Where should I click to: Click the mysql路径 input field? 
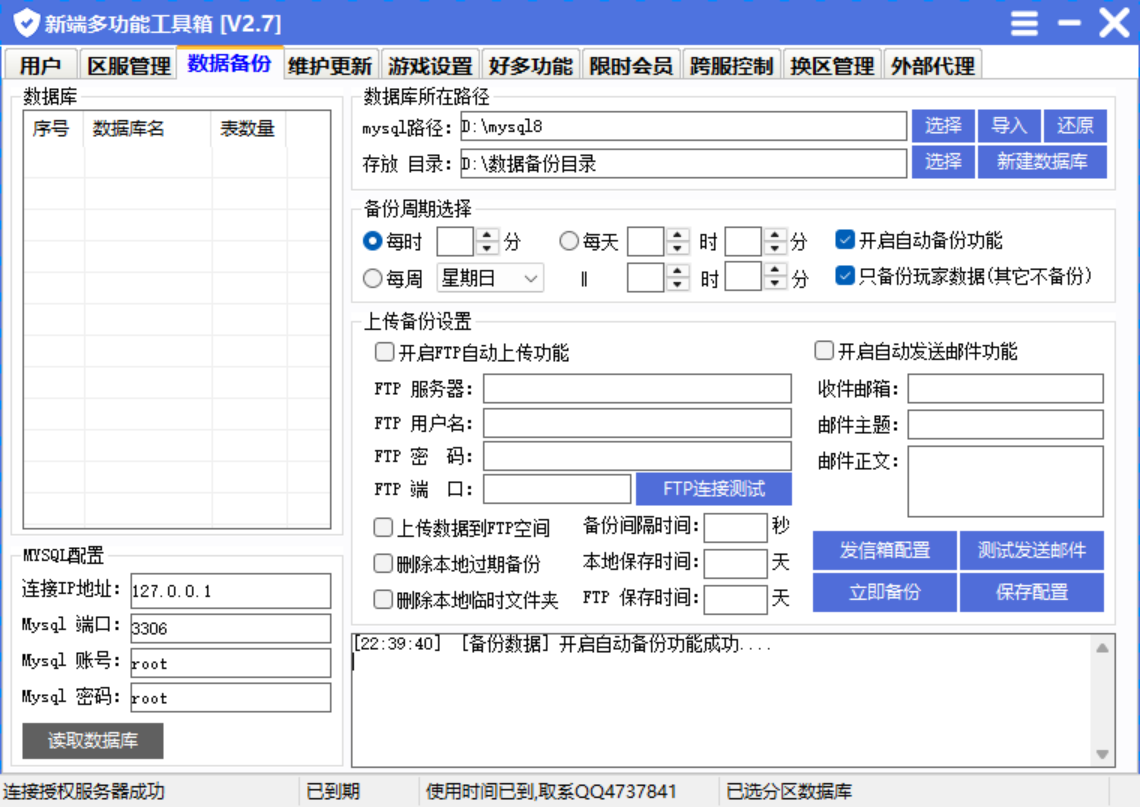coord(683,127)
